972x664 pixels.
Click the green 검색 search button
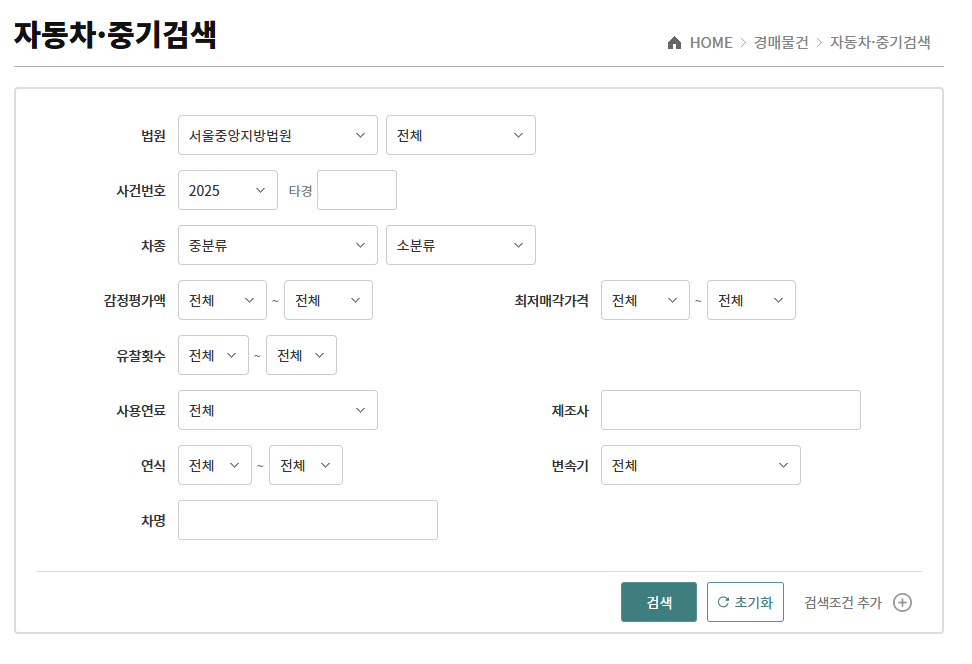click(659, 602)
